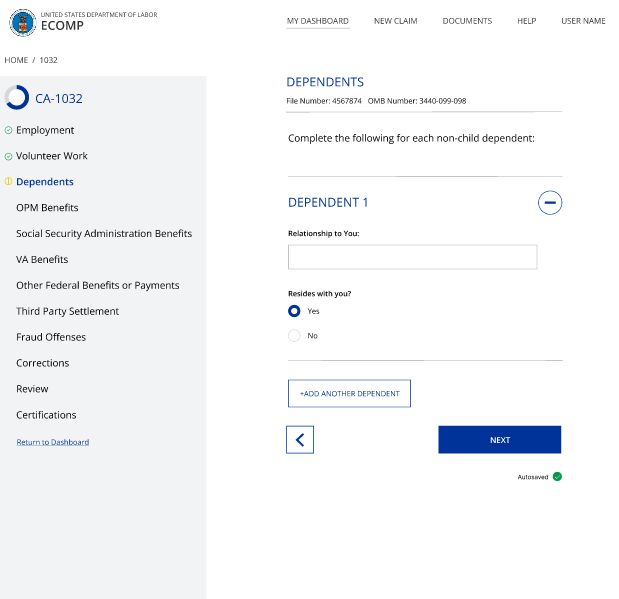
Task: Open Certifications section in sidebar
Action: [x=46, y=415]
